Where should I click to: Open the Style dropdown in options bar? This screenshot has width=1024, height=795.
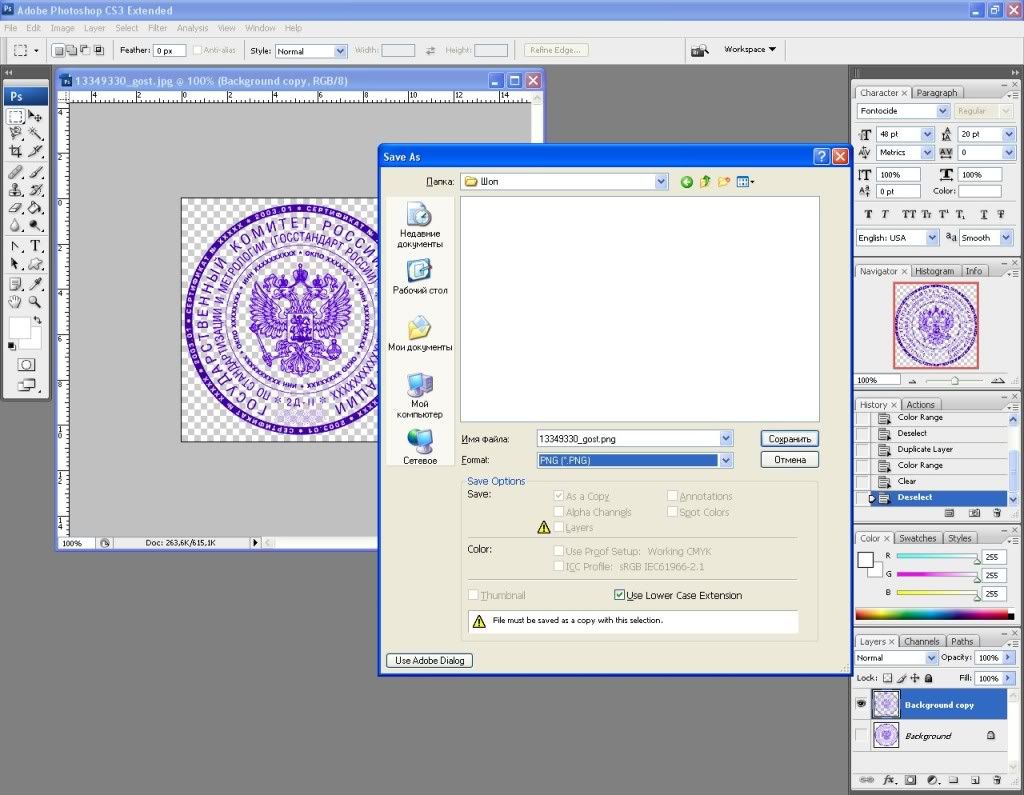[340, 51]
